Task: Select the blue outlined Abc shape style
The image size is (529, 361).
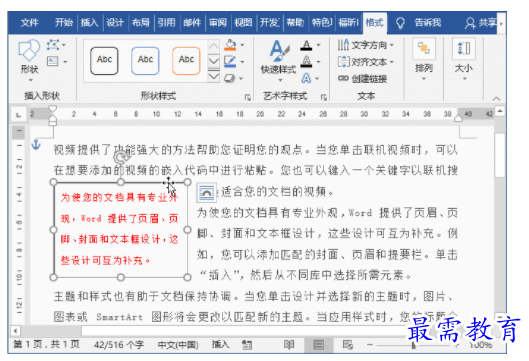Action: pos(145,61)
